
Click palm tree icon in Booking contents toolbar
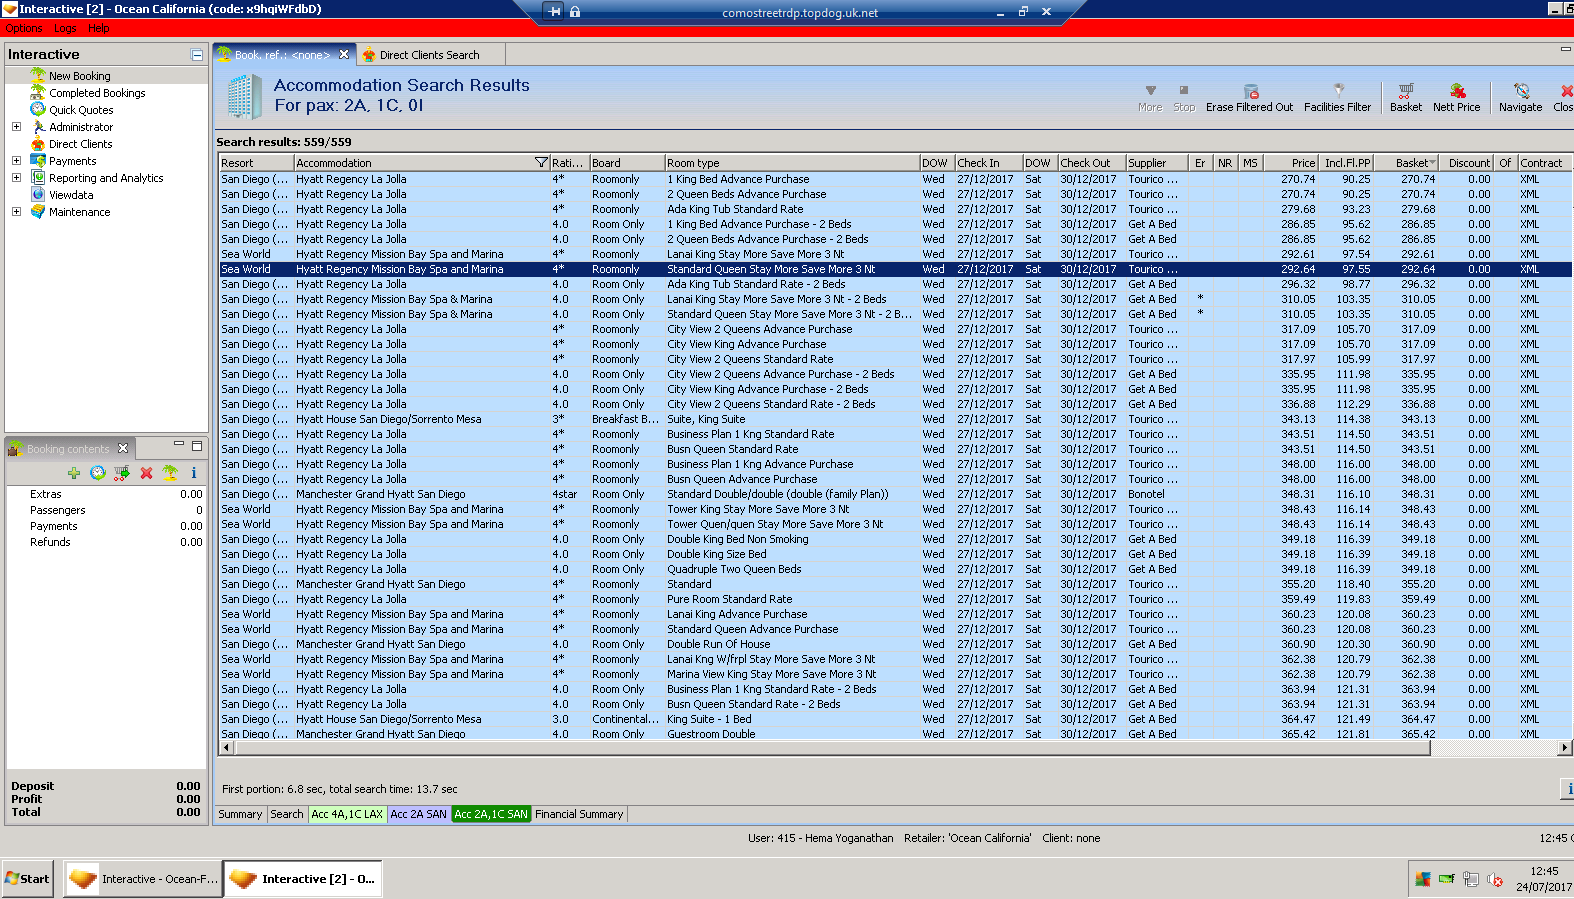(170, 473)
